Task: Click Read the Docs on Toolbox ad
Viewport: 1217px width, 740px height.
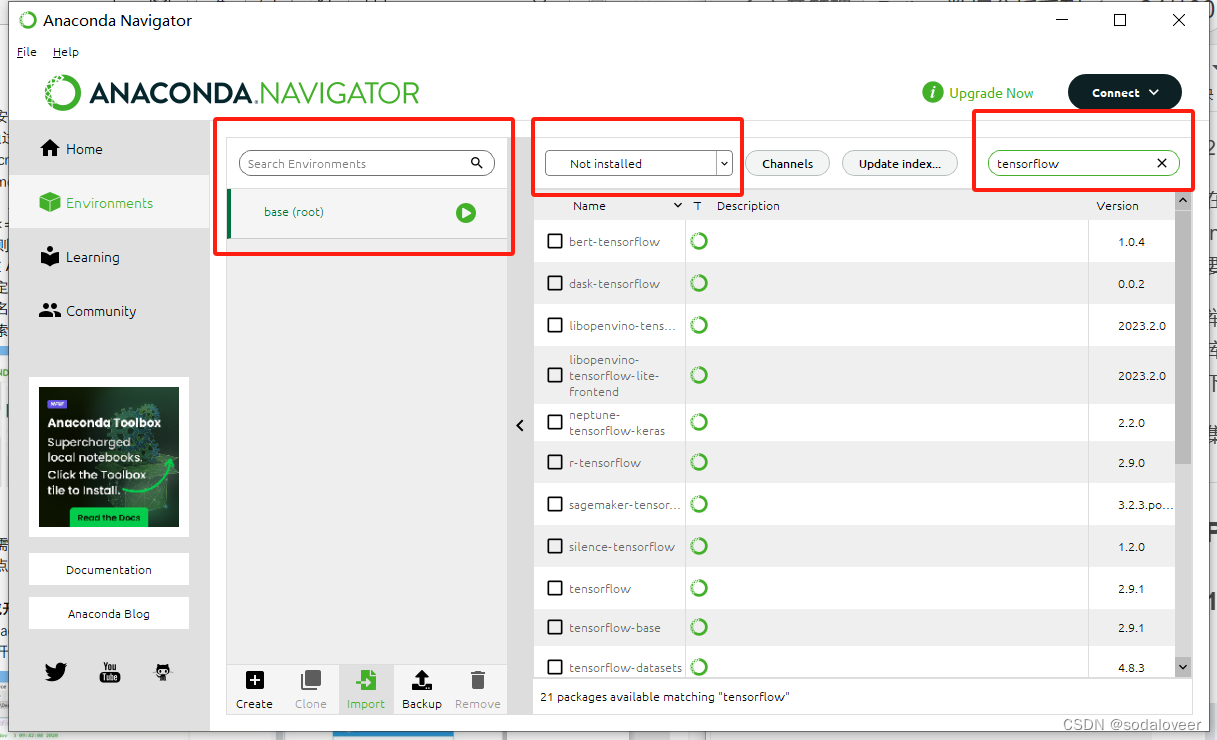Action: click(109, 517)
